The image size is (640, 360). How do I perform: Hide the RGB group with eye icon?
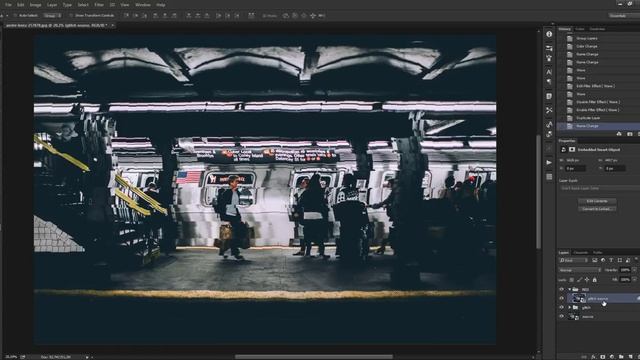point(562,289)
